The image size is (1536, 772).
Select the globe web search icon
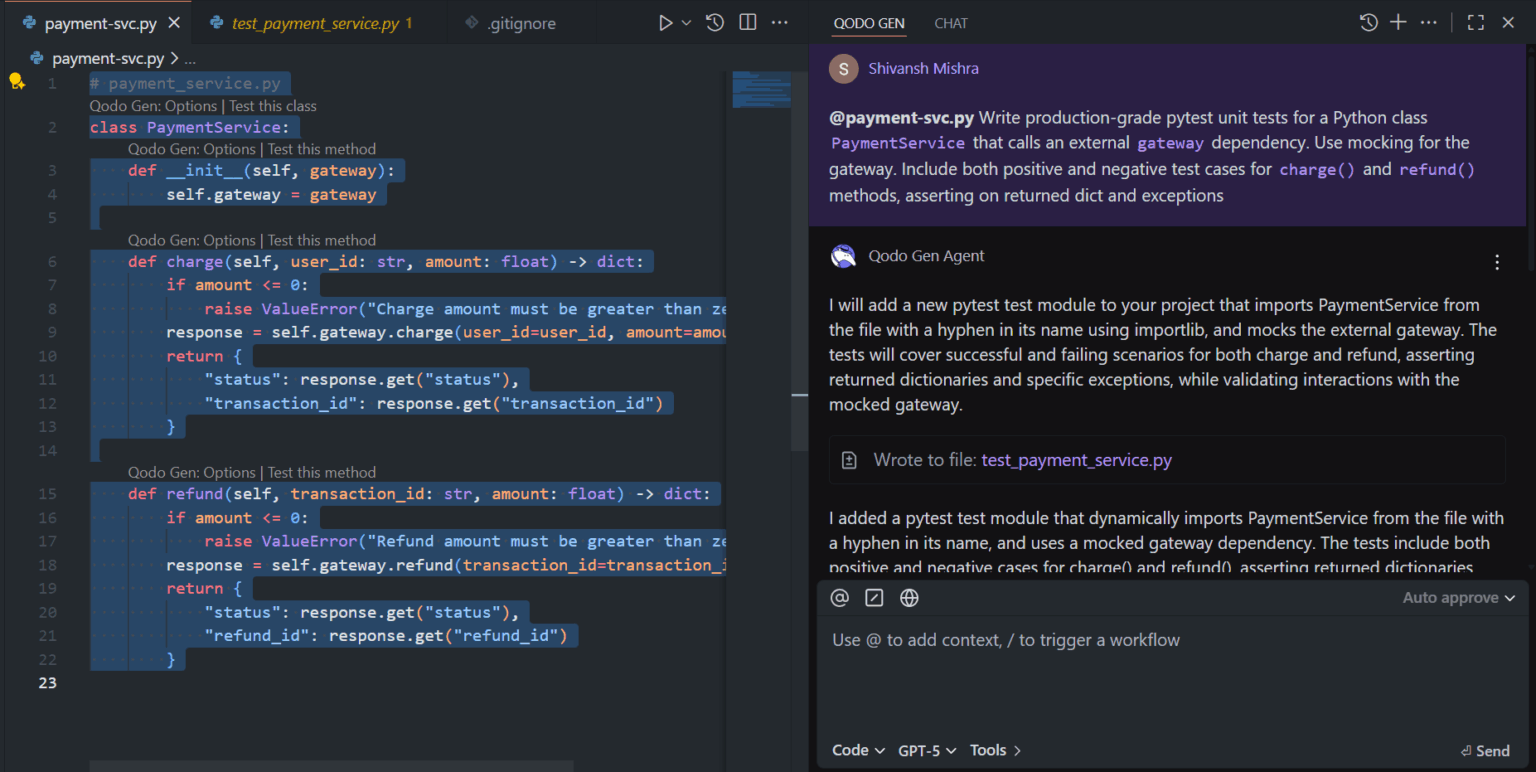[908, 597]
